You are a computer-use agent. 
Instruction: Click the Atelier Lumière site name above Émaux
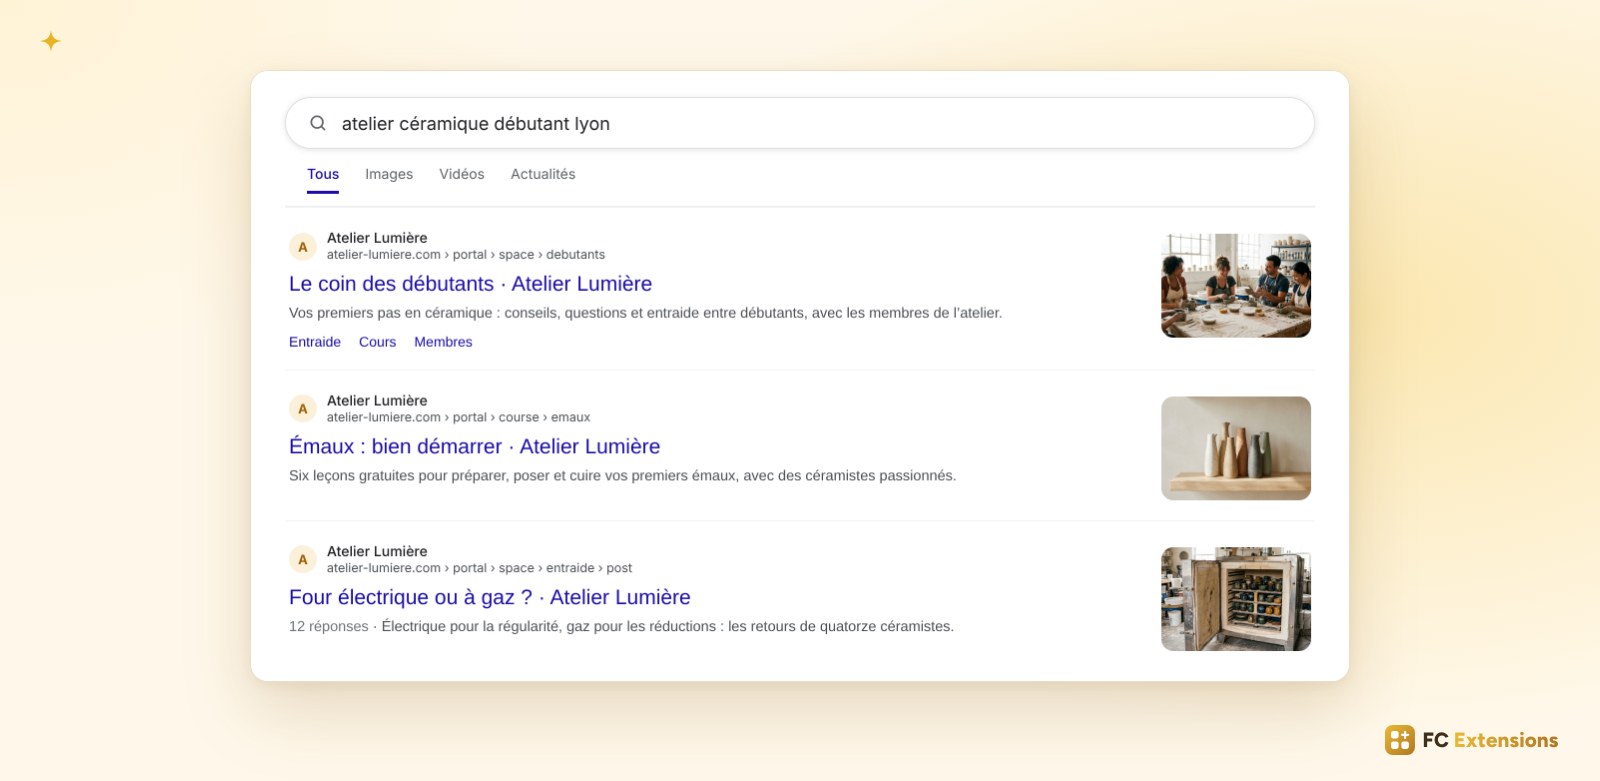pyautogui.click(x=377, y=401)
